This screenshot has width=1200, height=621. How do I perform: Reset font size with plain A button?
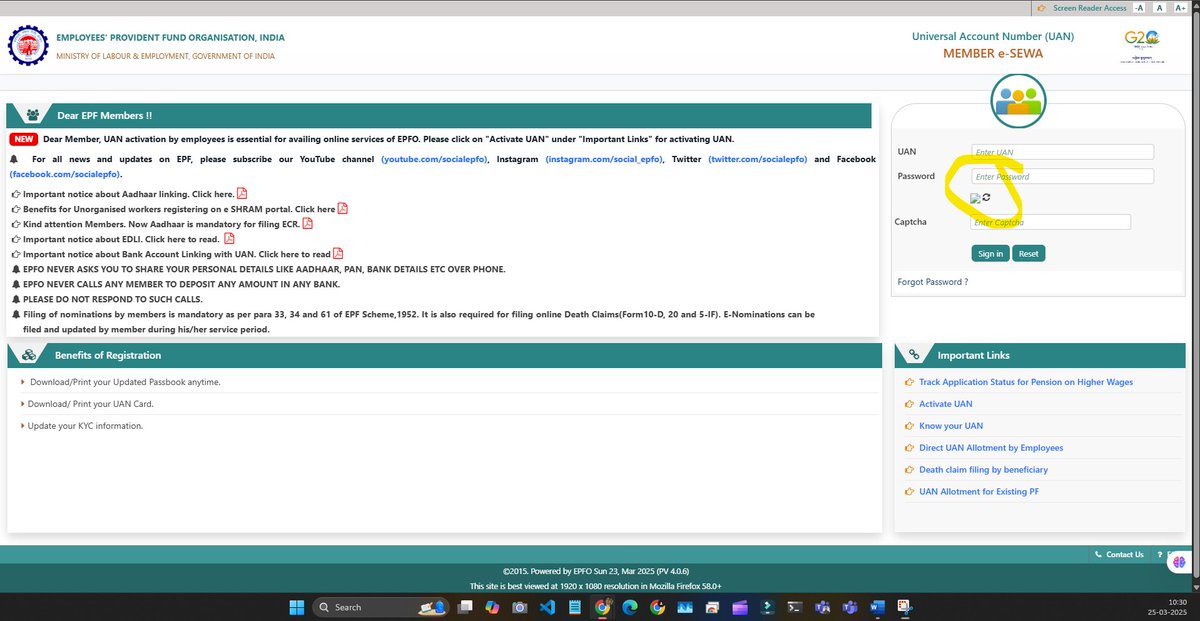(x=1160, y=8)
